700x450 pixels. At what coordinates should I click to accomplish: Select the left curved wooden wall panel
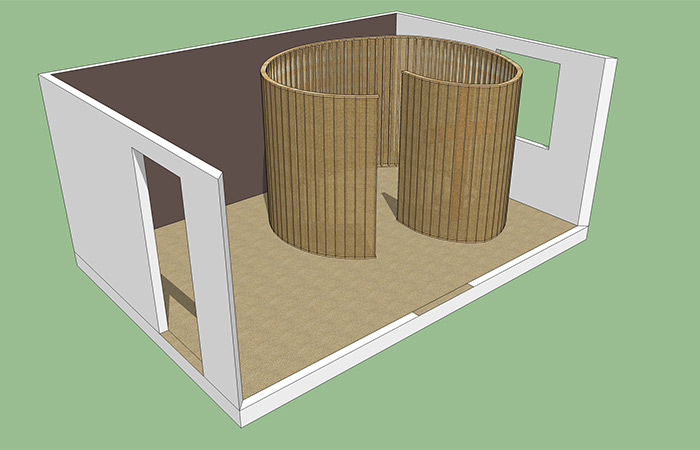click(x=310, y=170)
